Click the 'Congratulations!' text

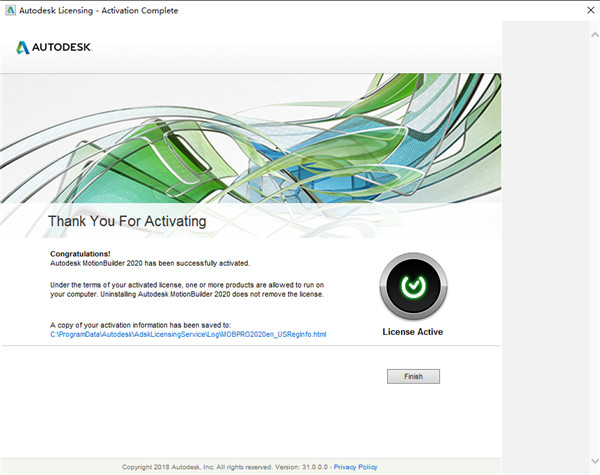point(80,254)
